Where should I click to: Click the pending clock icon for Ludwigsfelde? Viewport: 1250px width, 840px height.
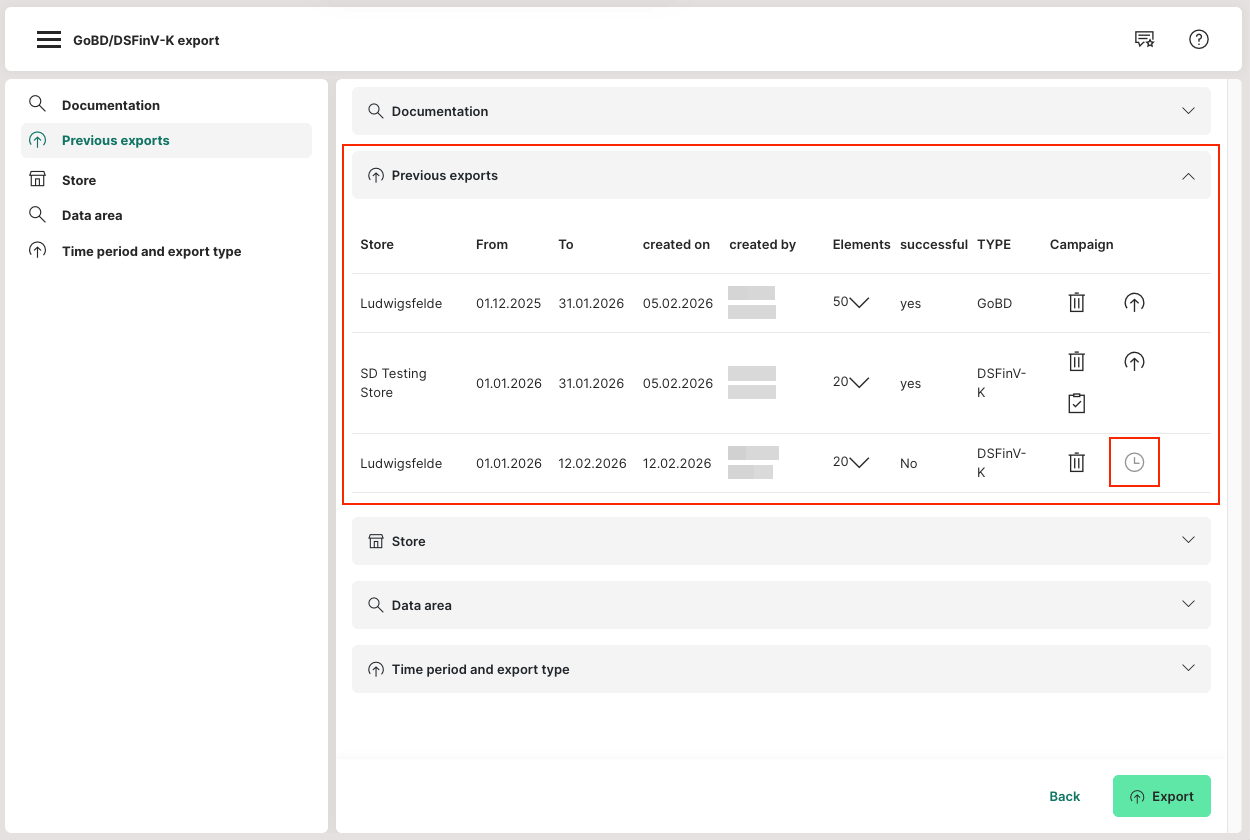click(x=1134, y=462)
